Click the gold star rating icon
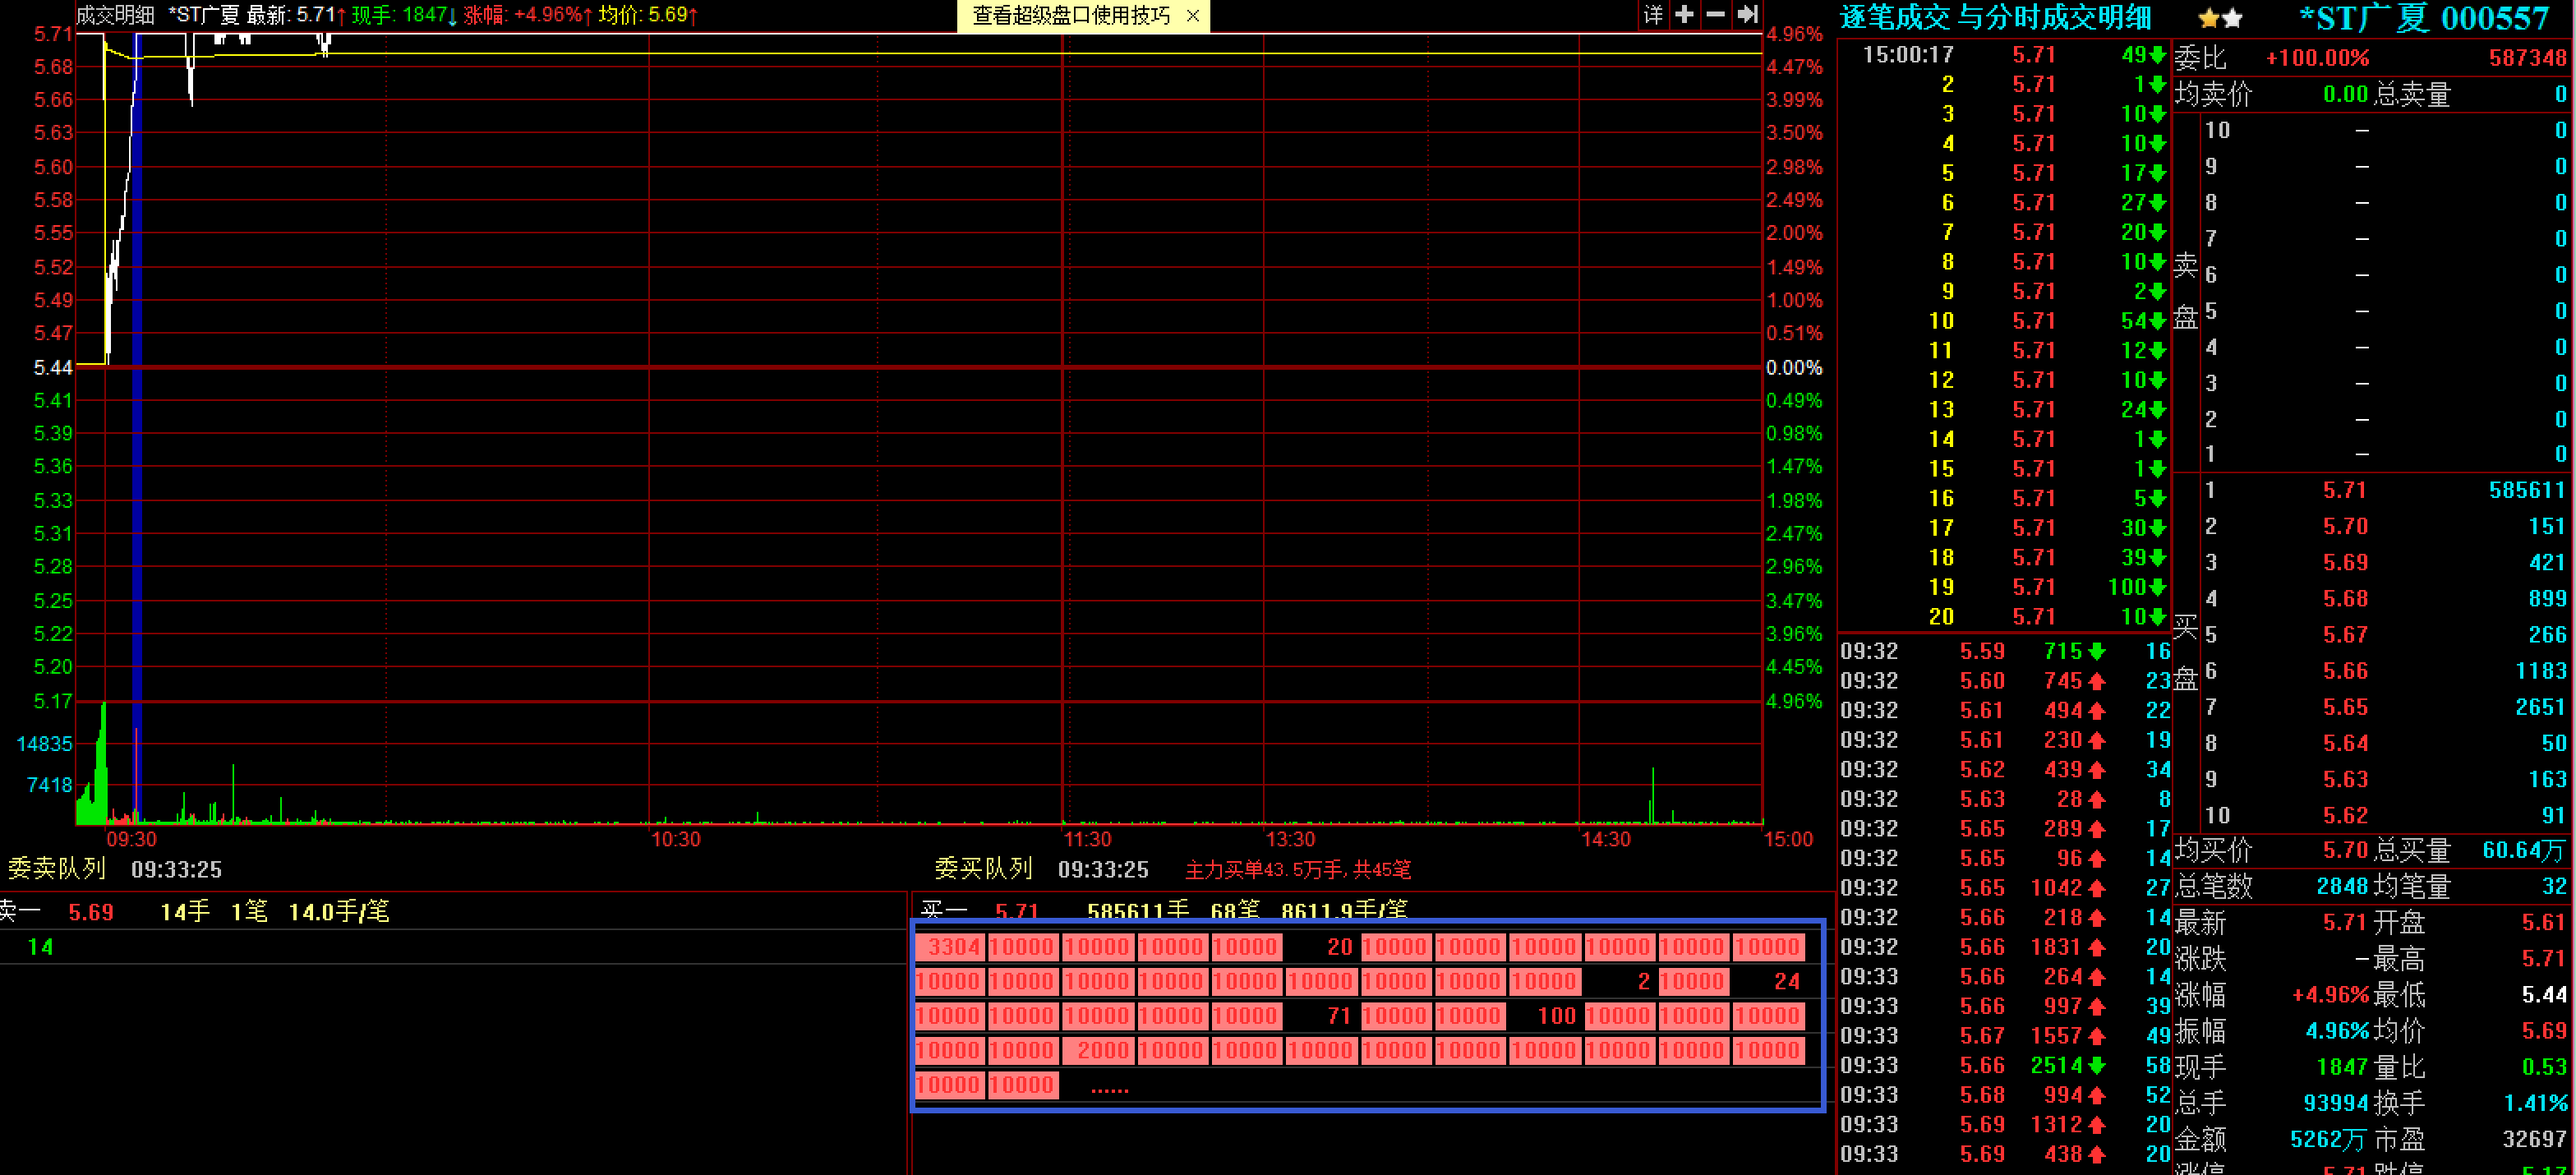Screen dimensions: 2576x1175 pyautogui.click(x=2208, y=19)
